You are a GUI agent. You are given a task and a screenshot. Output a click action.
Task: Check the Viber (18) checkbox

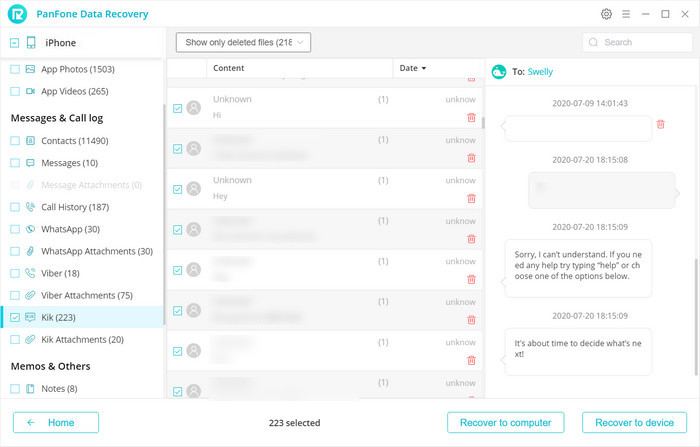click(15, 273)
